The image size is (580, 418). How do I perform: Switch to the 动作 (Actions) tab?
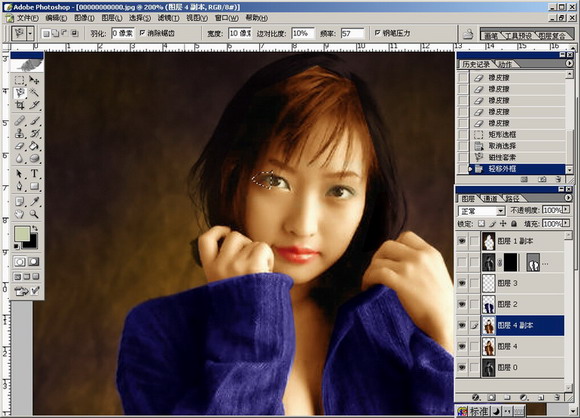pos(505,64)
